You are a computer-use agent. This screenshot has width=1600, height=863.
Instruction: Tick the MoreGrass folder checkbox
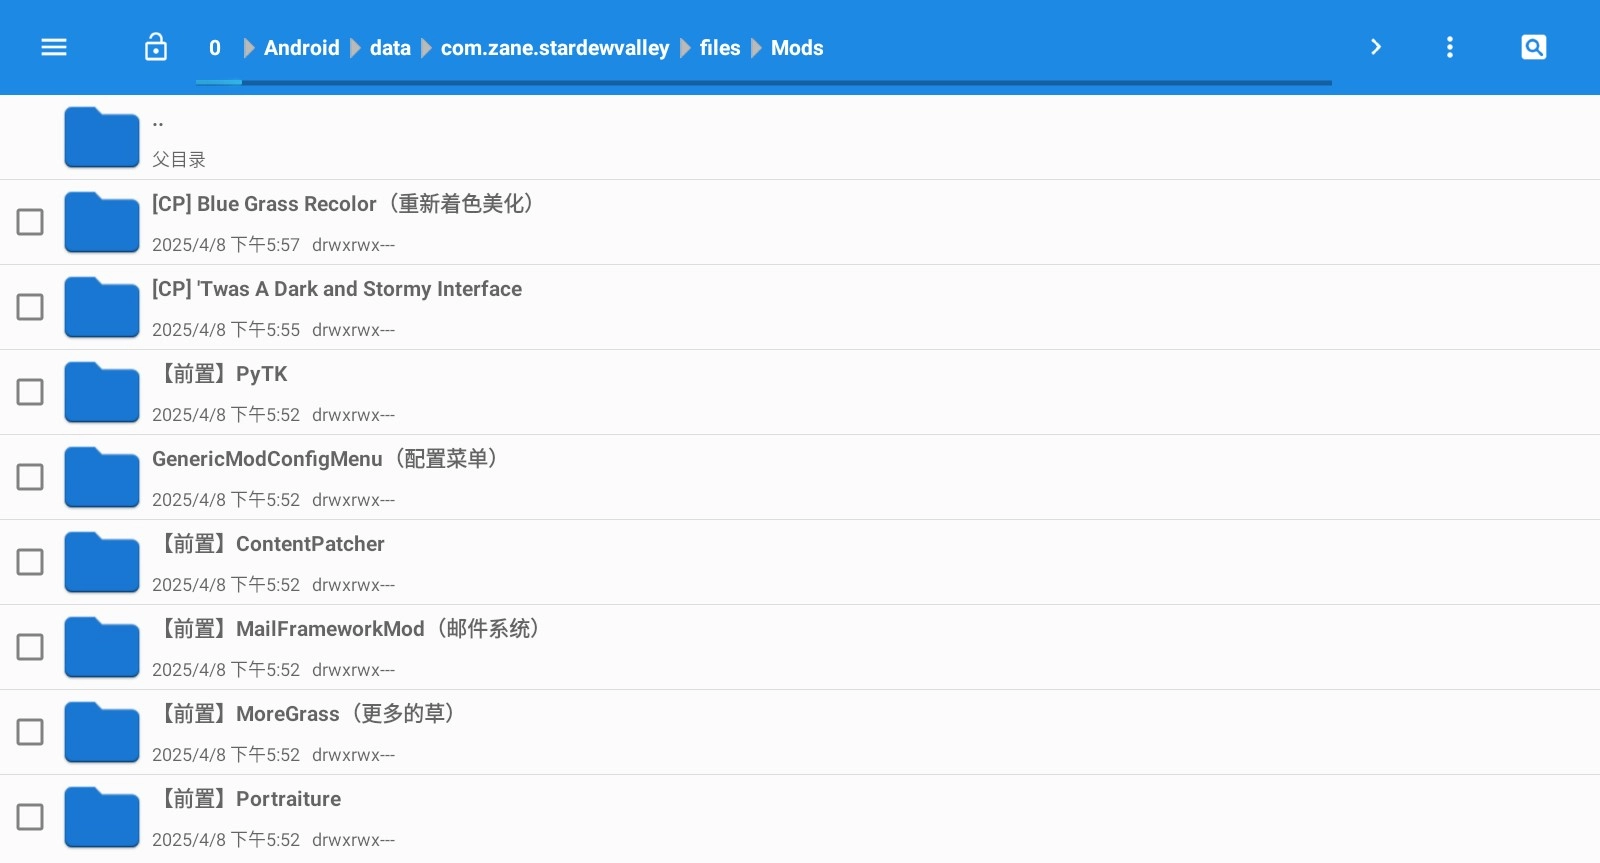30,732
